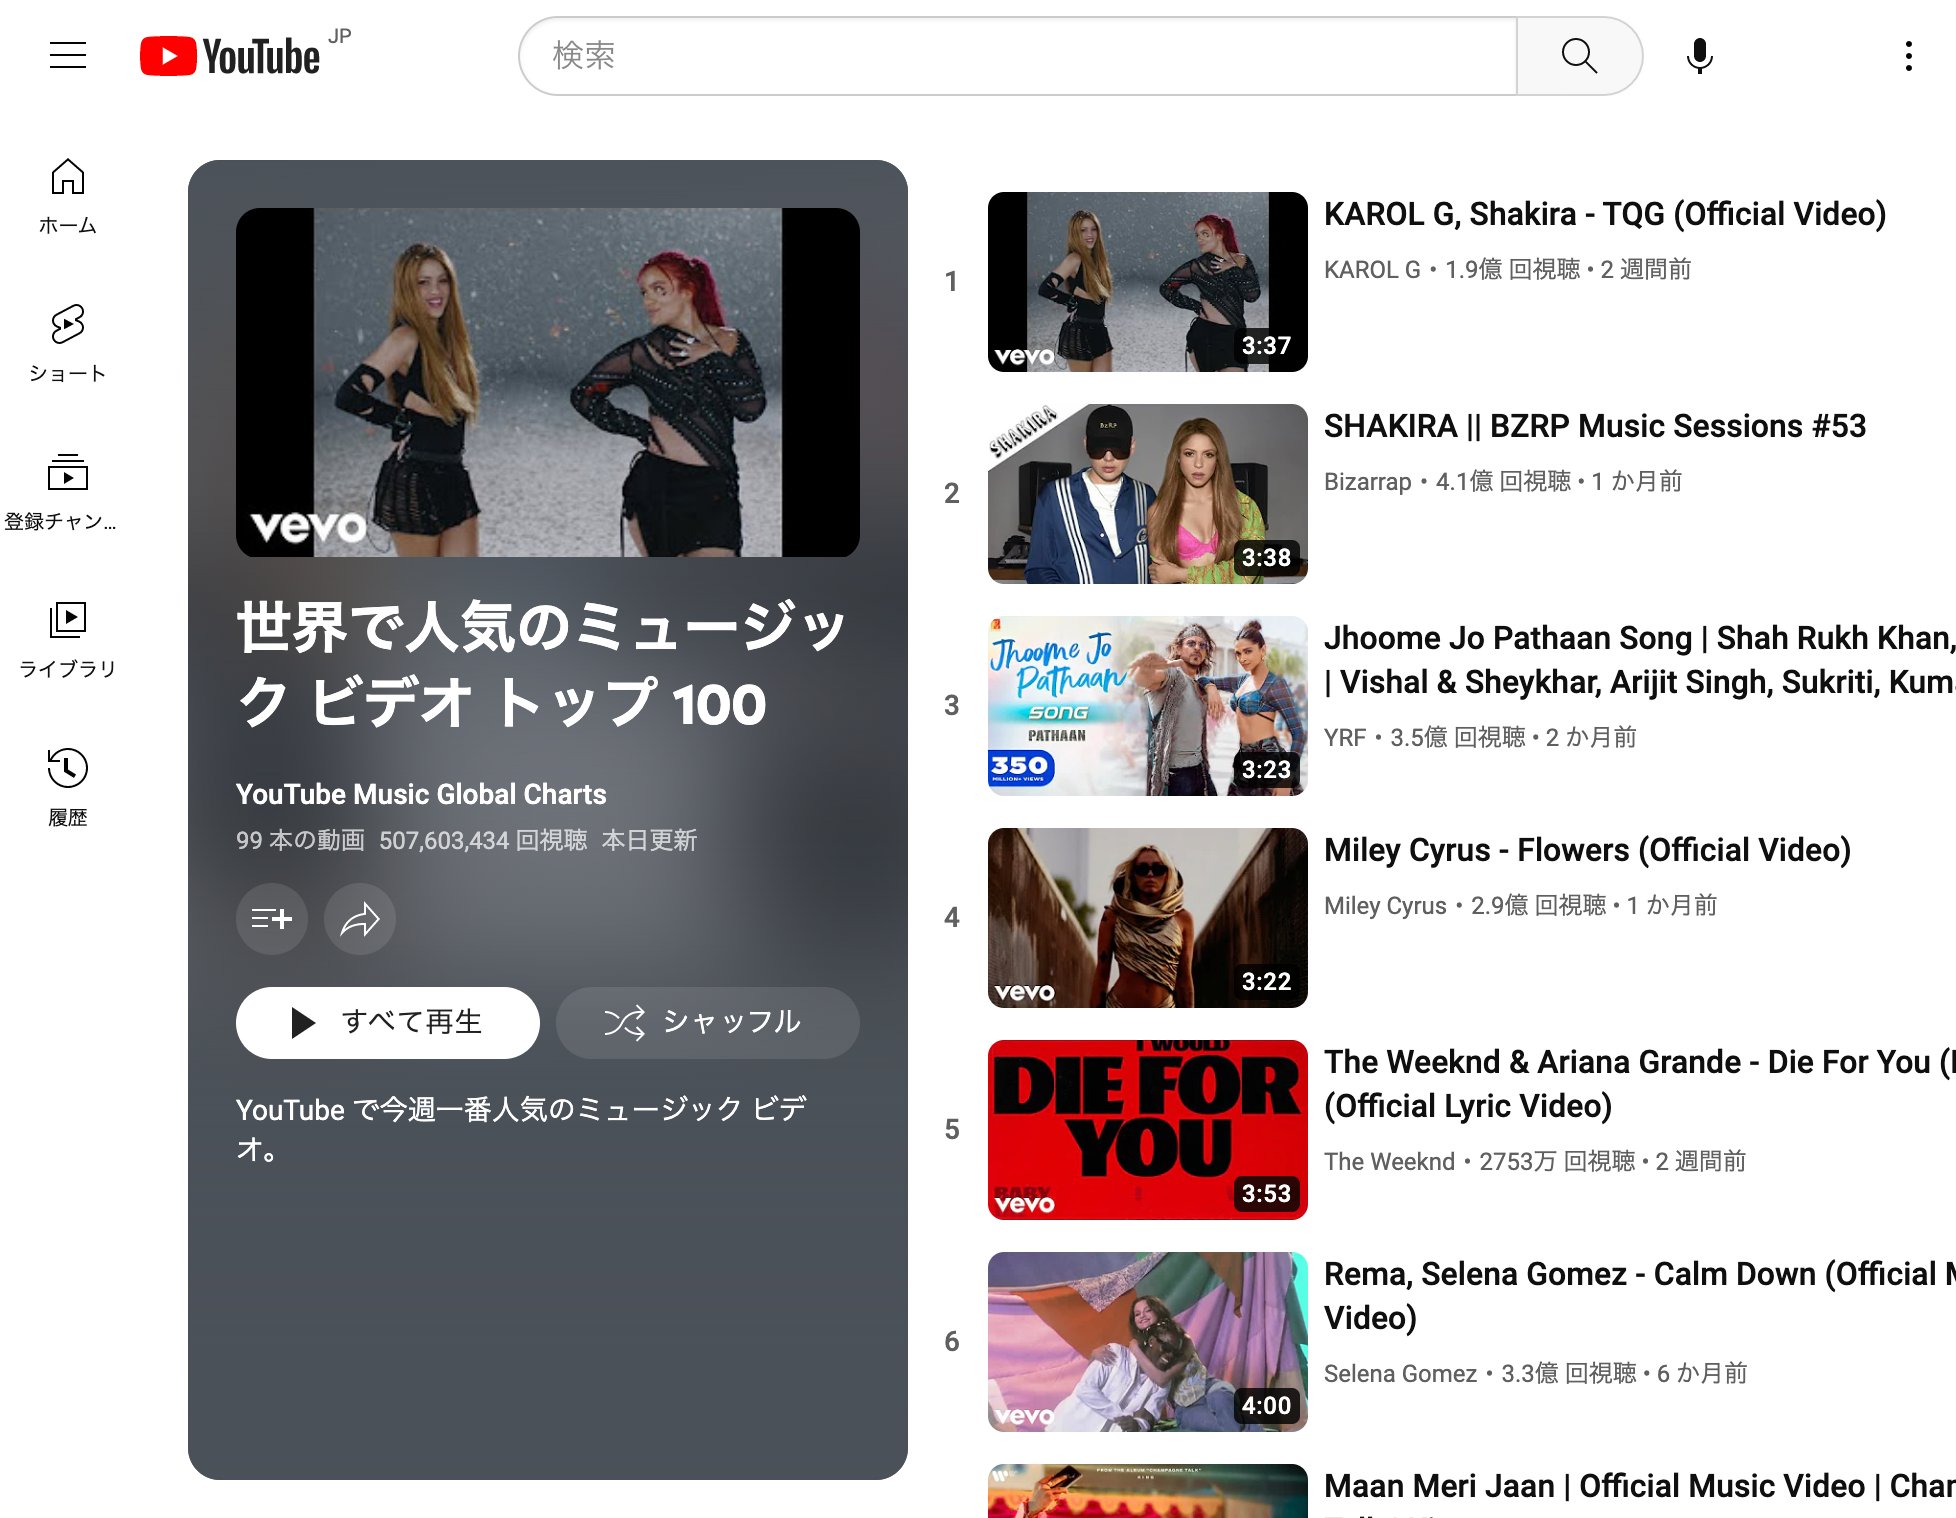Click the search magnifier button
The image size is (1956, 1518).
tap(1579, 56)
